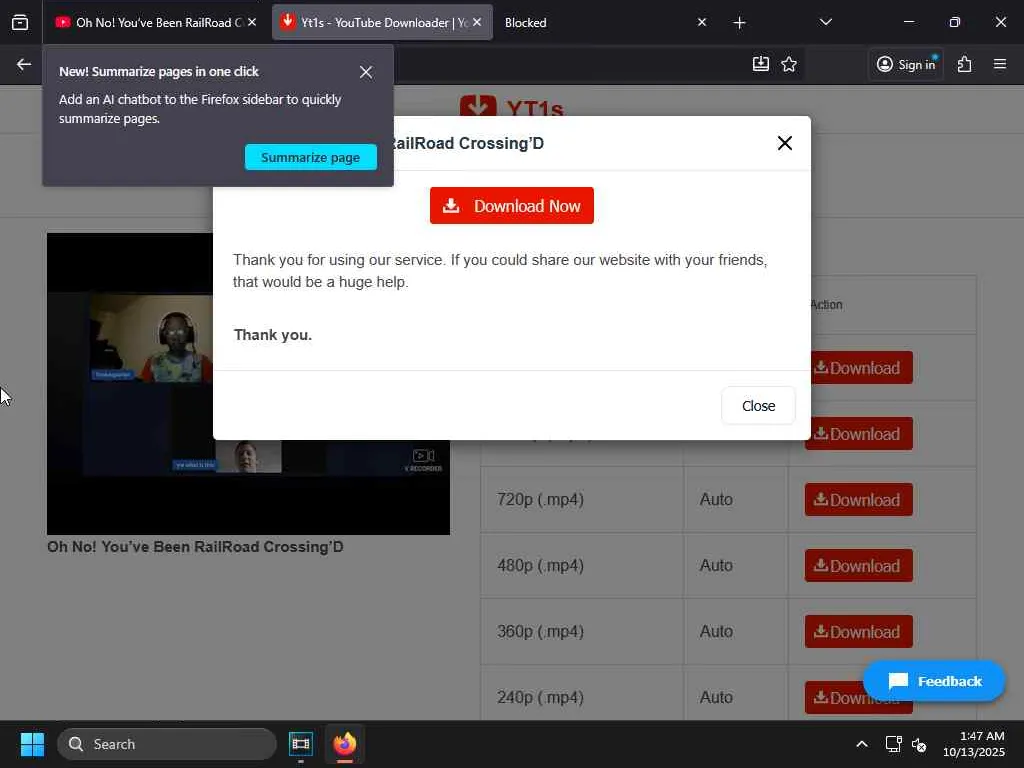
Task: Open a new tab with the plus icon
Action: [x=739, y=23]
